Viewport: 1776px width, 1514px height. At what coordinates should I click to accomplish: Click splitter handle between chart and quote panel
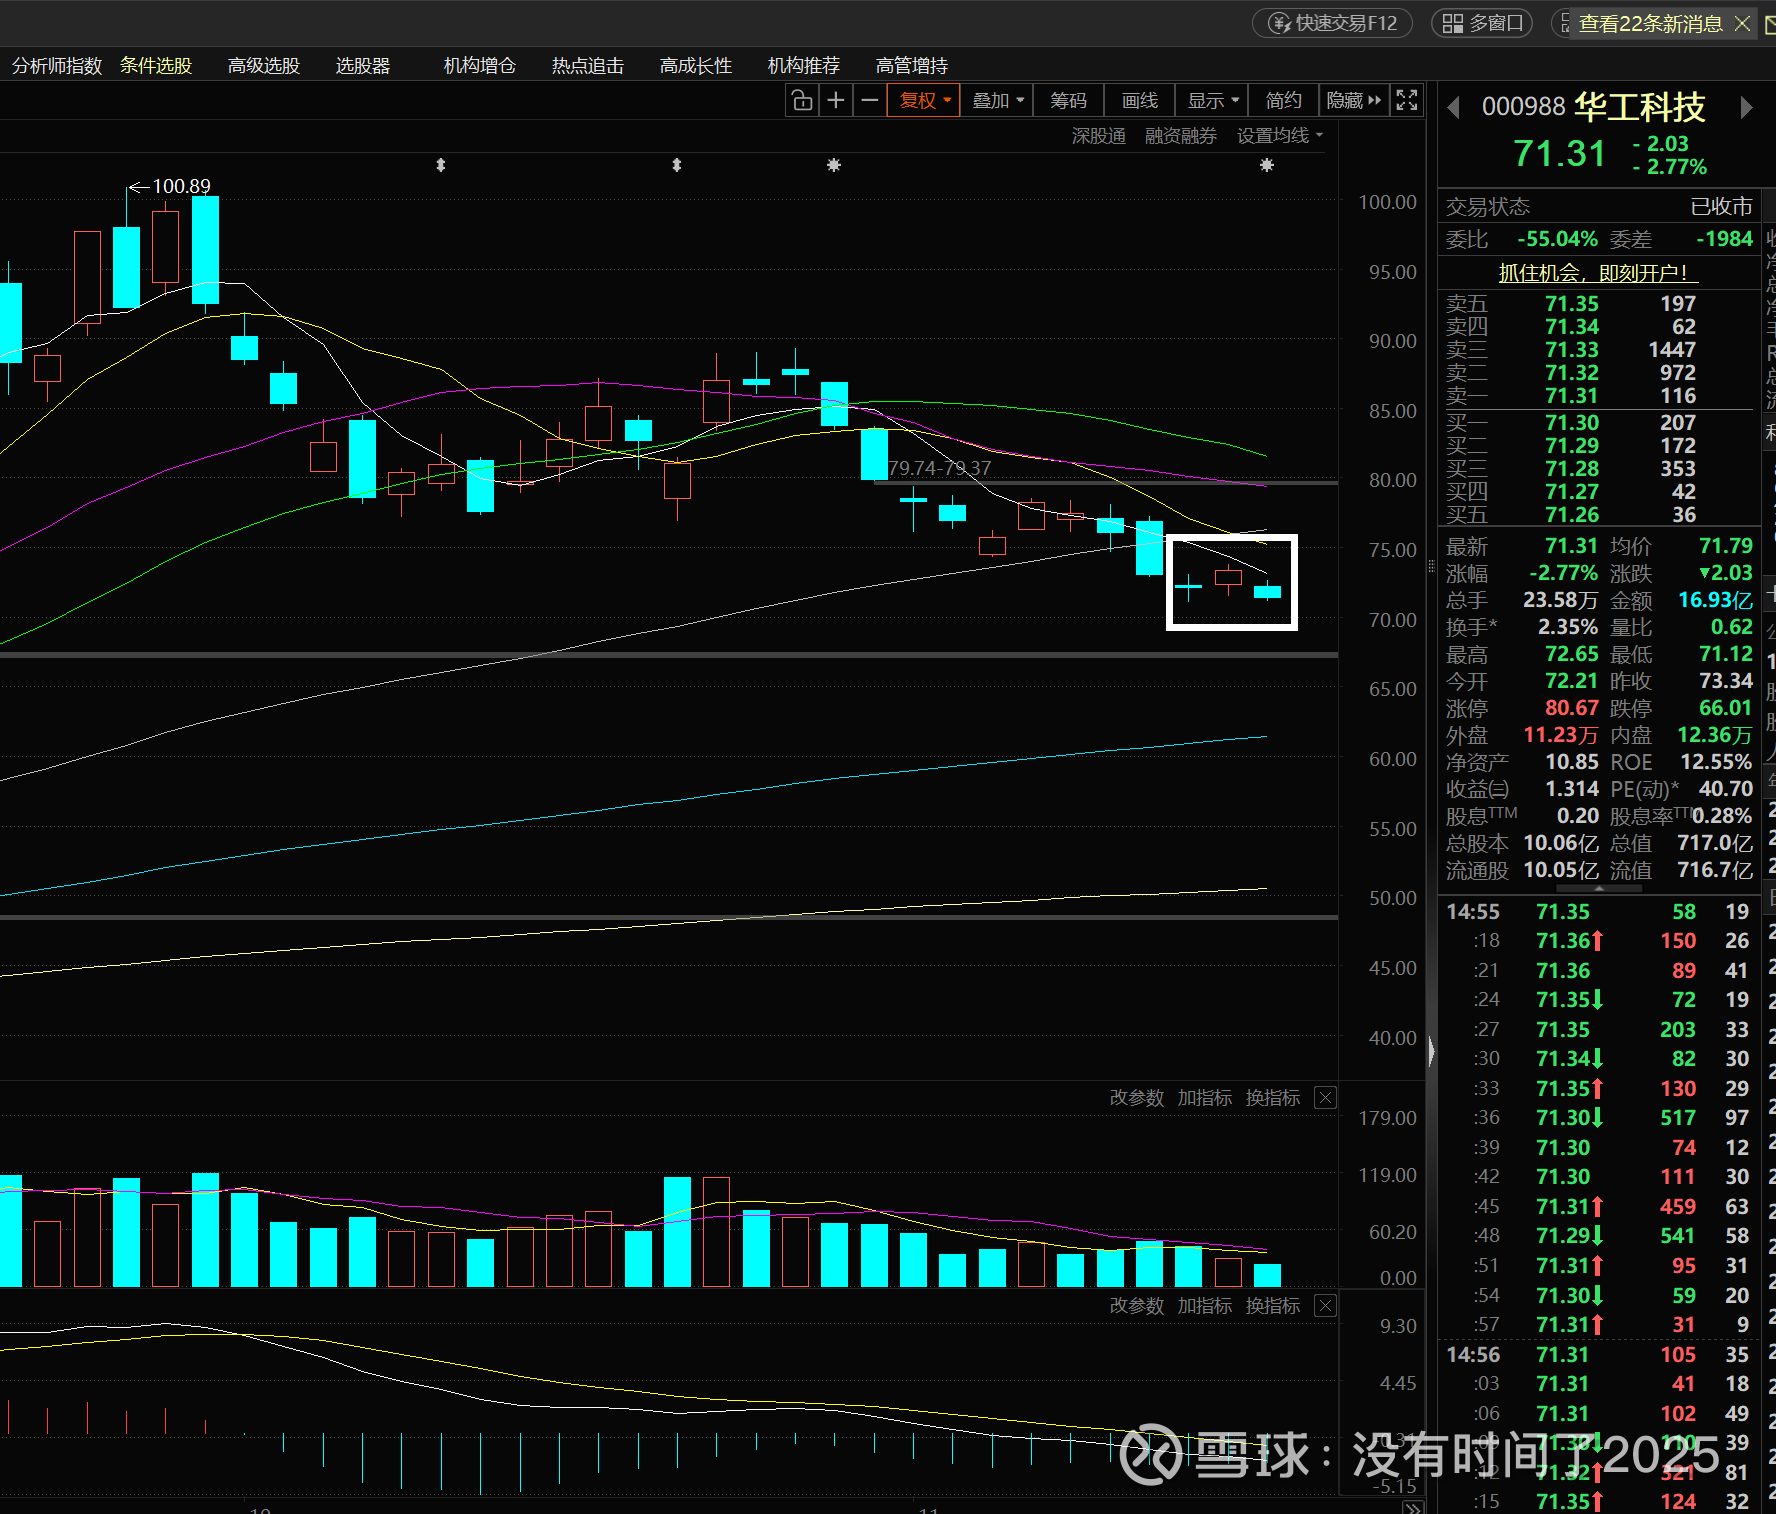(x=1432, y=566)
